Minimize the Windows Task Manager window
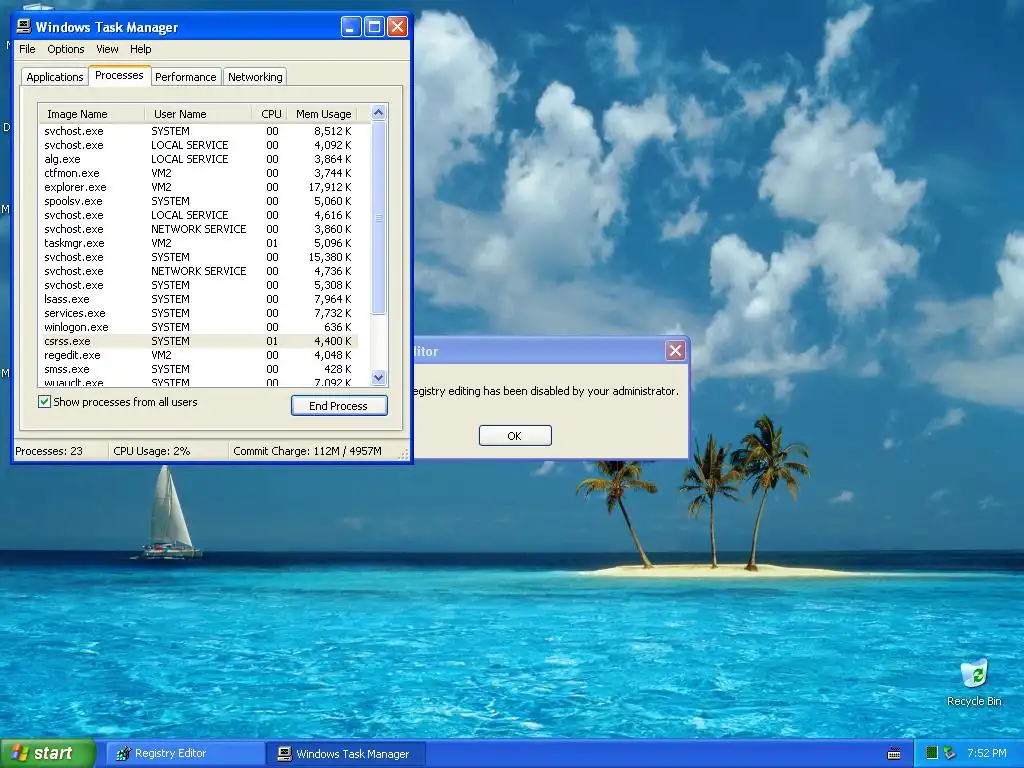1024x768 pixels. coord(351,27)
